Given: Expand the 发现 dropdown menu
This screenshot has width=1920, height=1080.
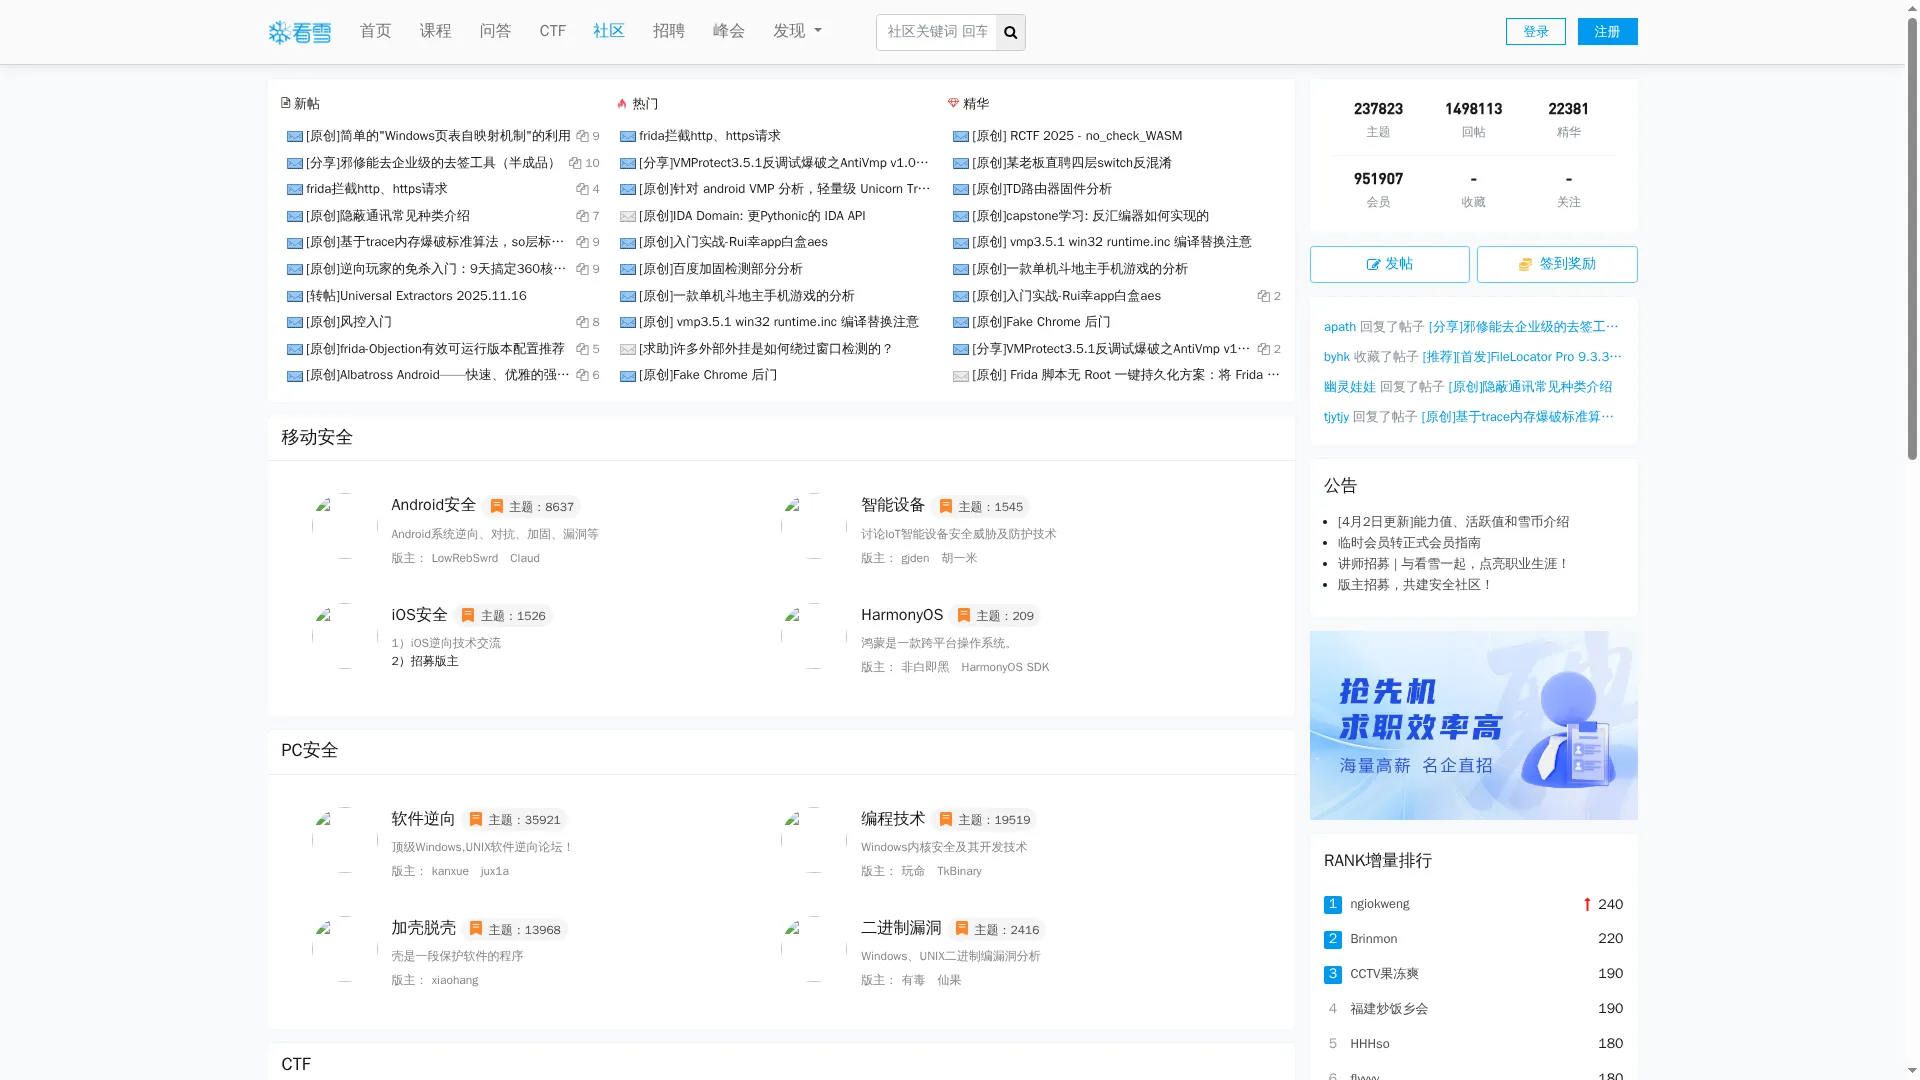Looking at the screenshot, I should 797,31.
